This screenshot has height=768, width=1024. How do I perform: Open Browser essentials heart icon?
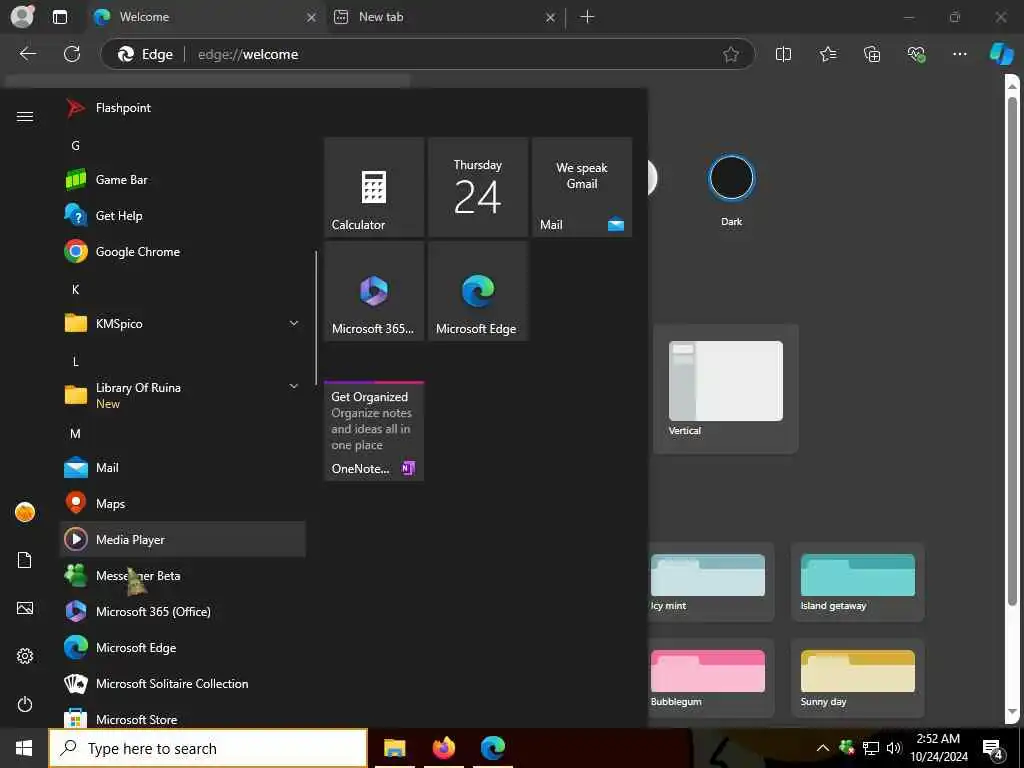pyautogui.click(x=916, y=54)
